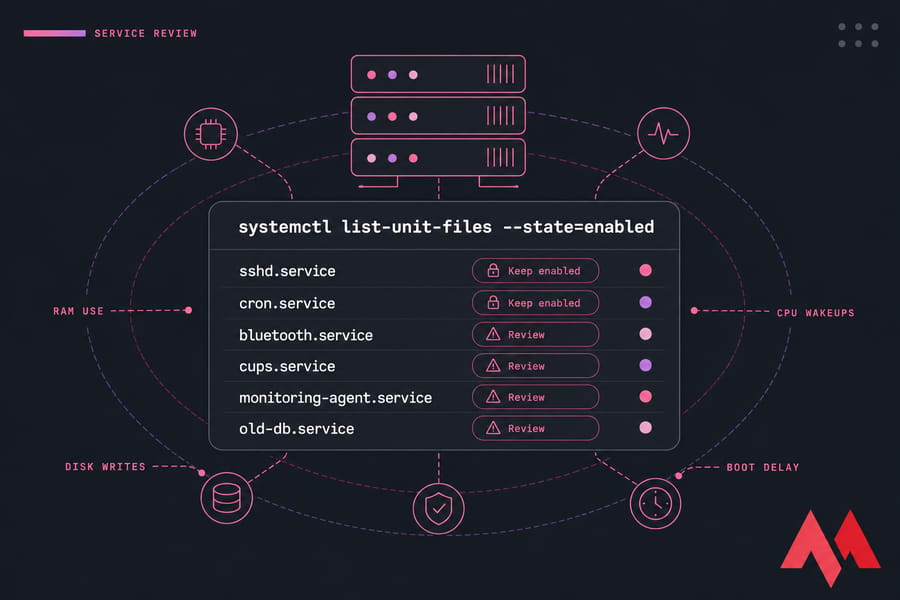The image size is (900, 600).
Task: Click the status dot for monitoring-agent.service
Action: (x=646, y=396)
